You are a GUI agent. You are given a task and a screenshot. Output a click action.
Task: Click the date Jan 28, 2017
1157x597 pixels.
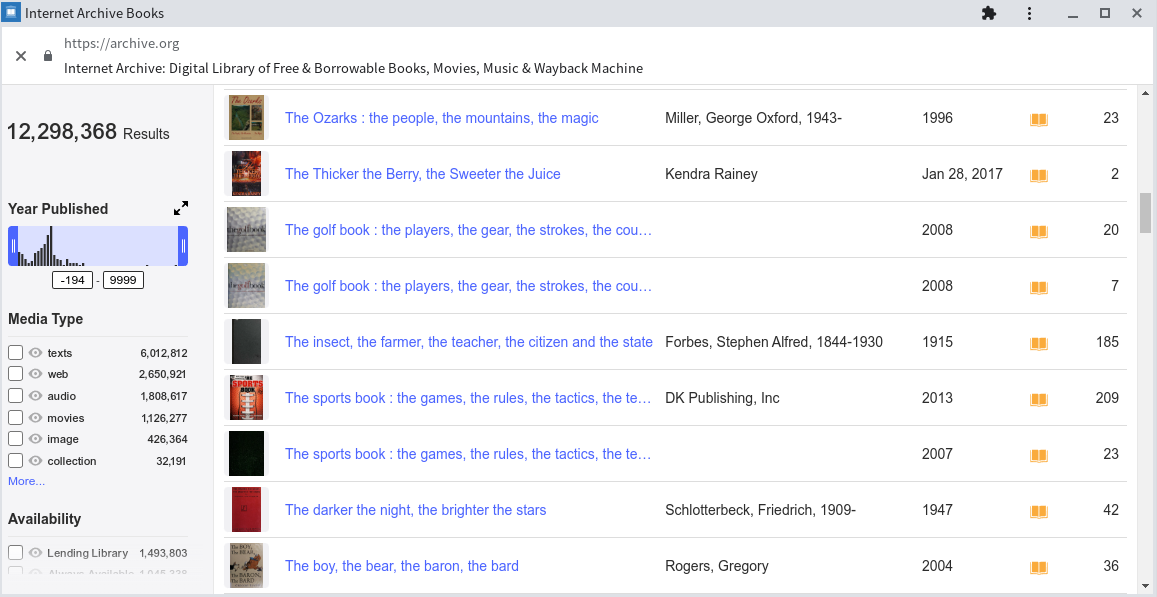[962, 174]
